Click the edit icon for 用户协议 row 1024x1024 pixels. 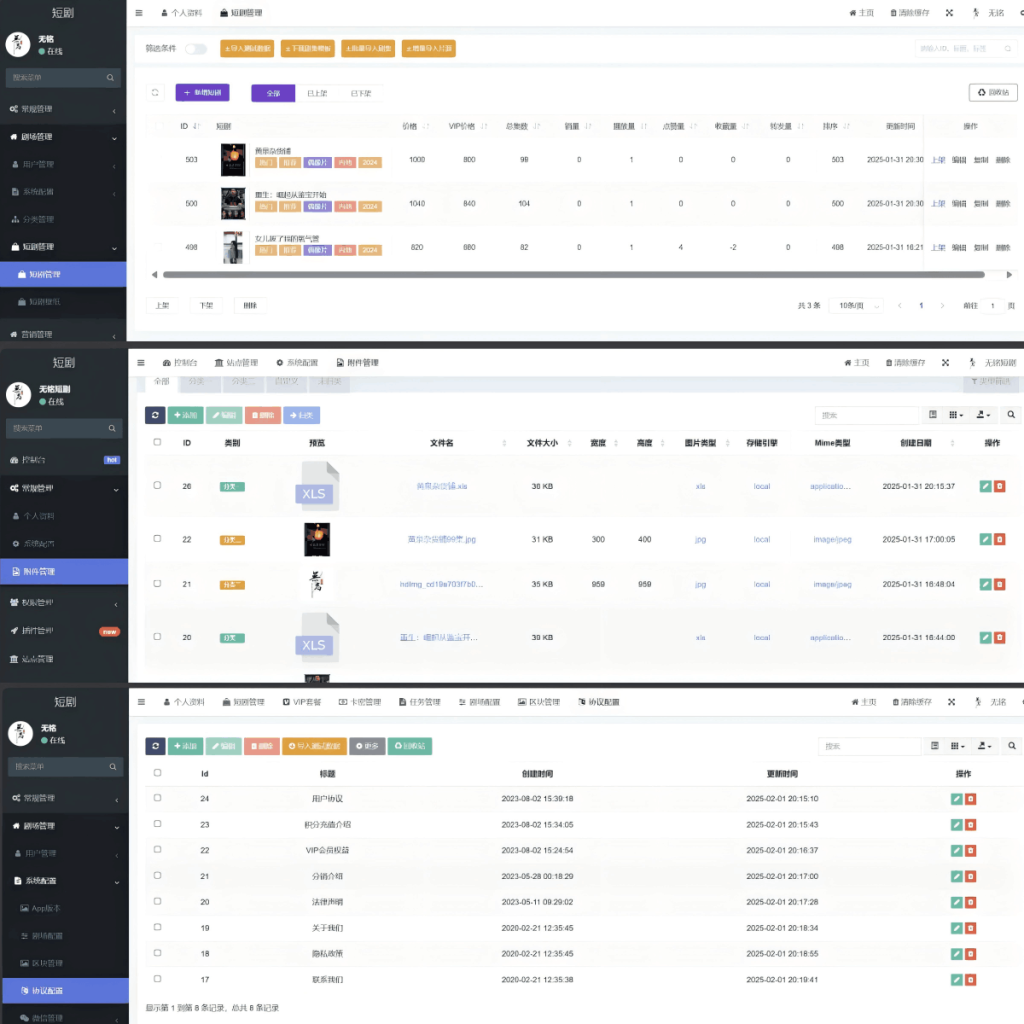pos(956,799)
